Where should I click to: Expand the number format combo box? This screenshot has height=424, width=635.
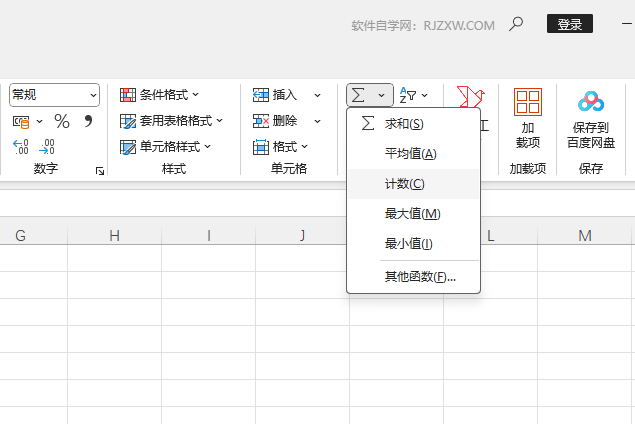click(93, 95)
